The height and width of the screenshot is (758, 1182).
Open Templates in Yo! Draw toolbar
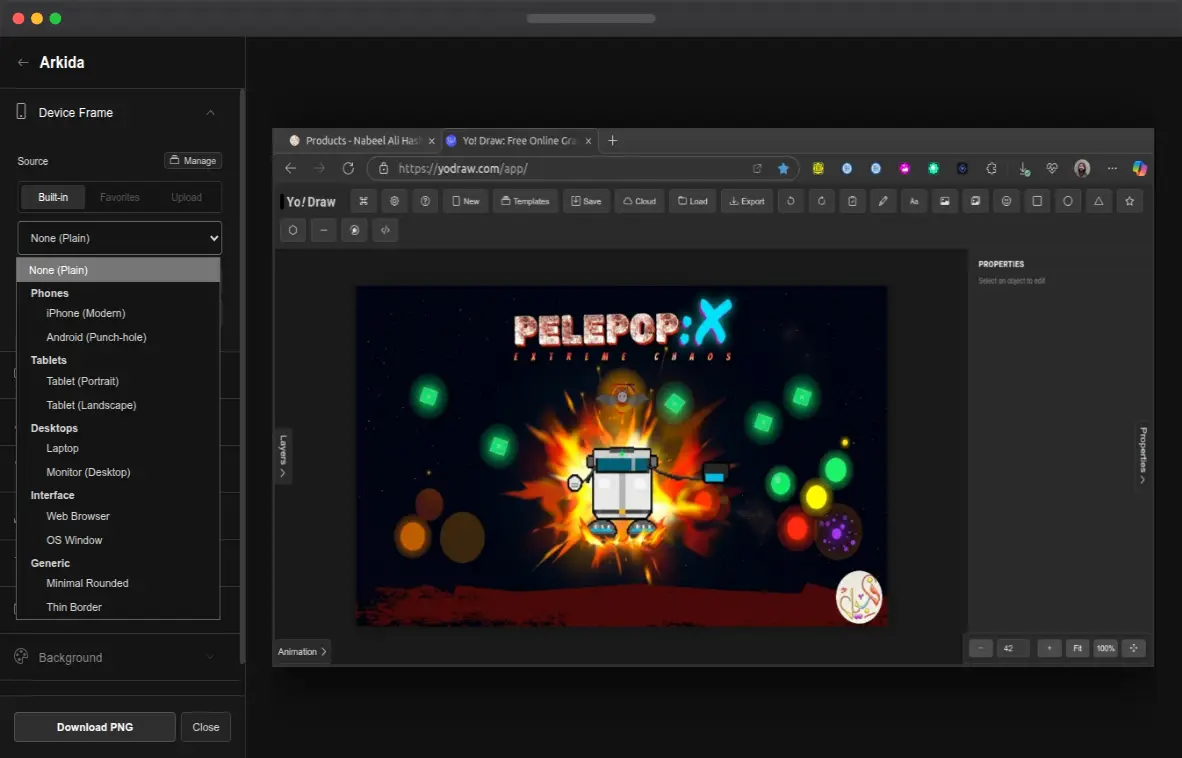(525, 201)
